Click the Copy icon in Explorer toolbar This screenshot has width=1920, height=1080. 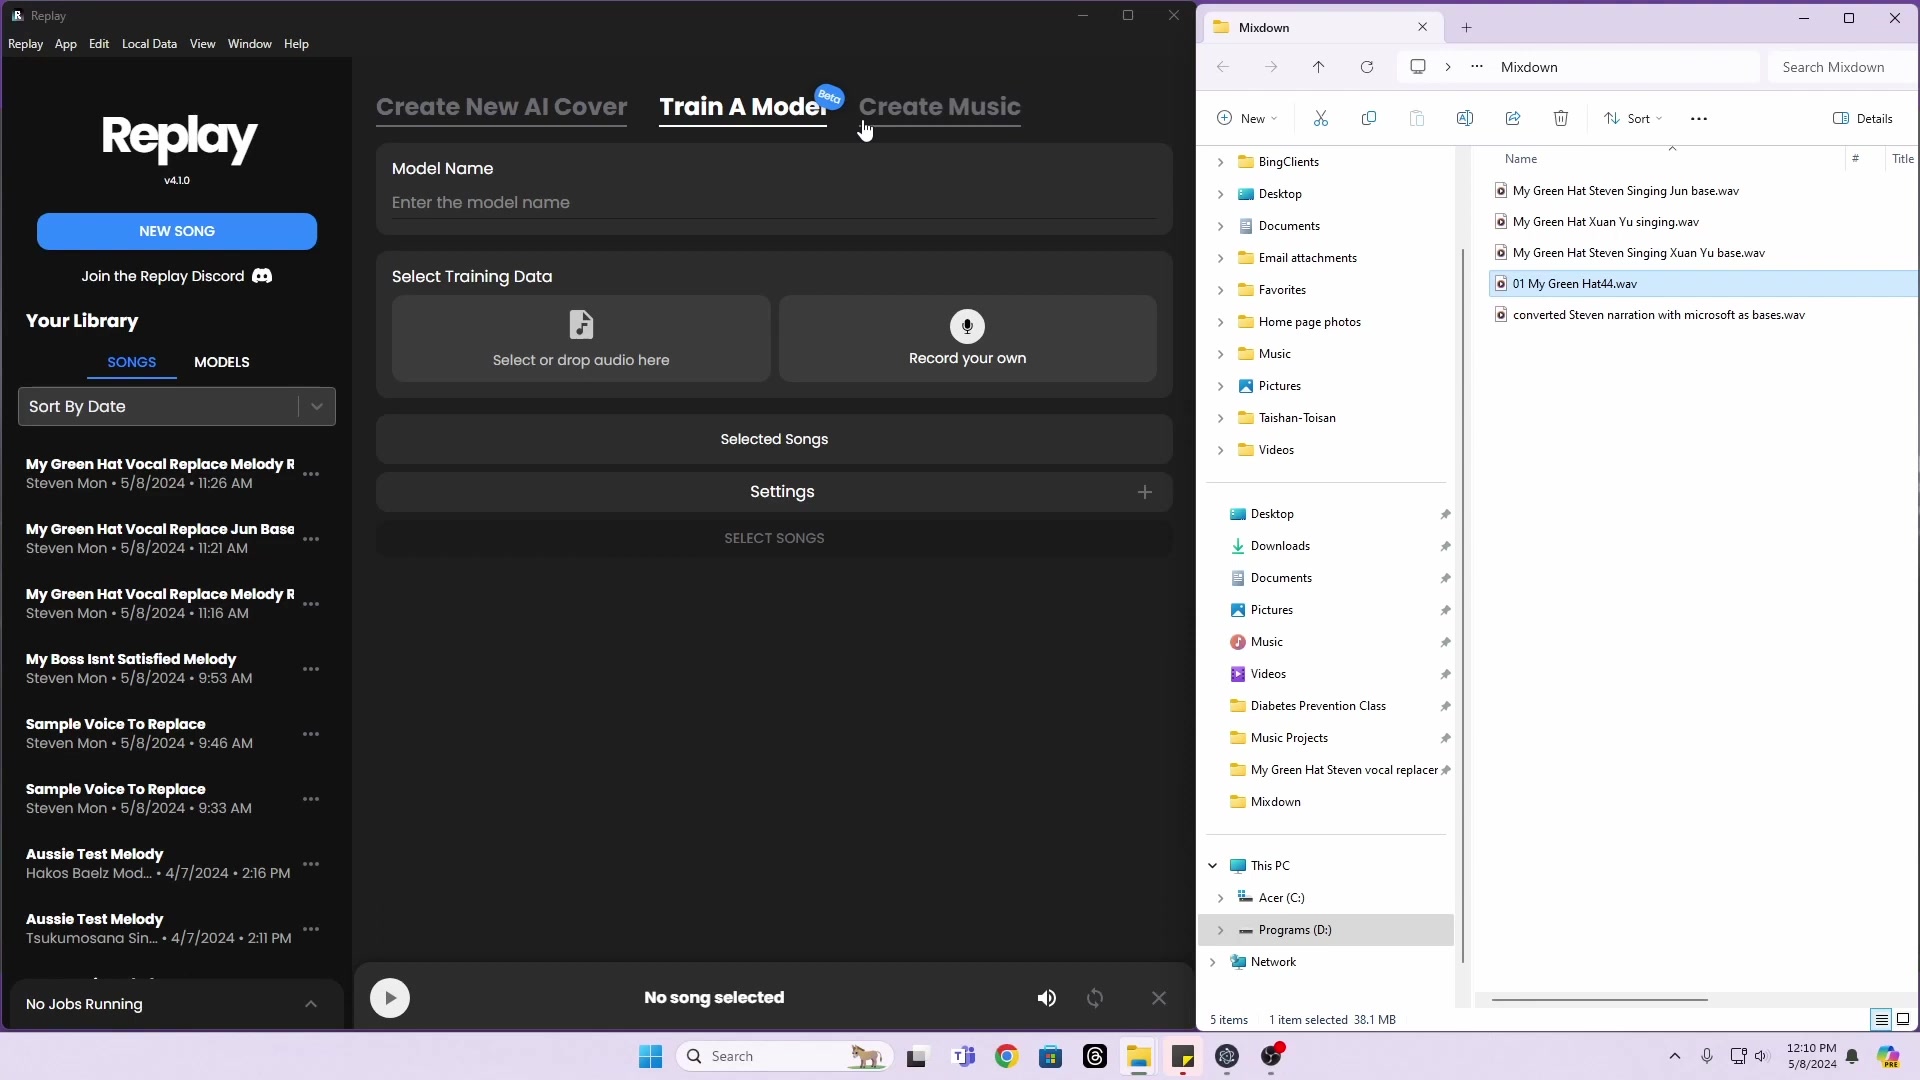(x=1369, y=118)
